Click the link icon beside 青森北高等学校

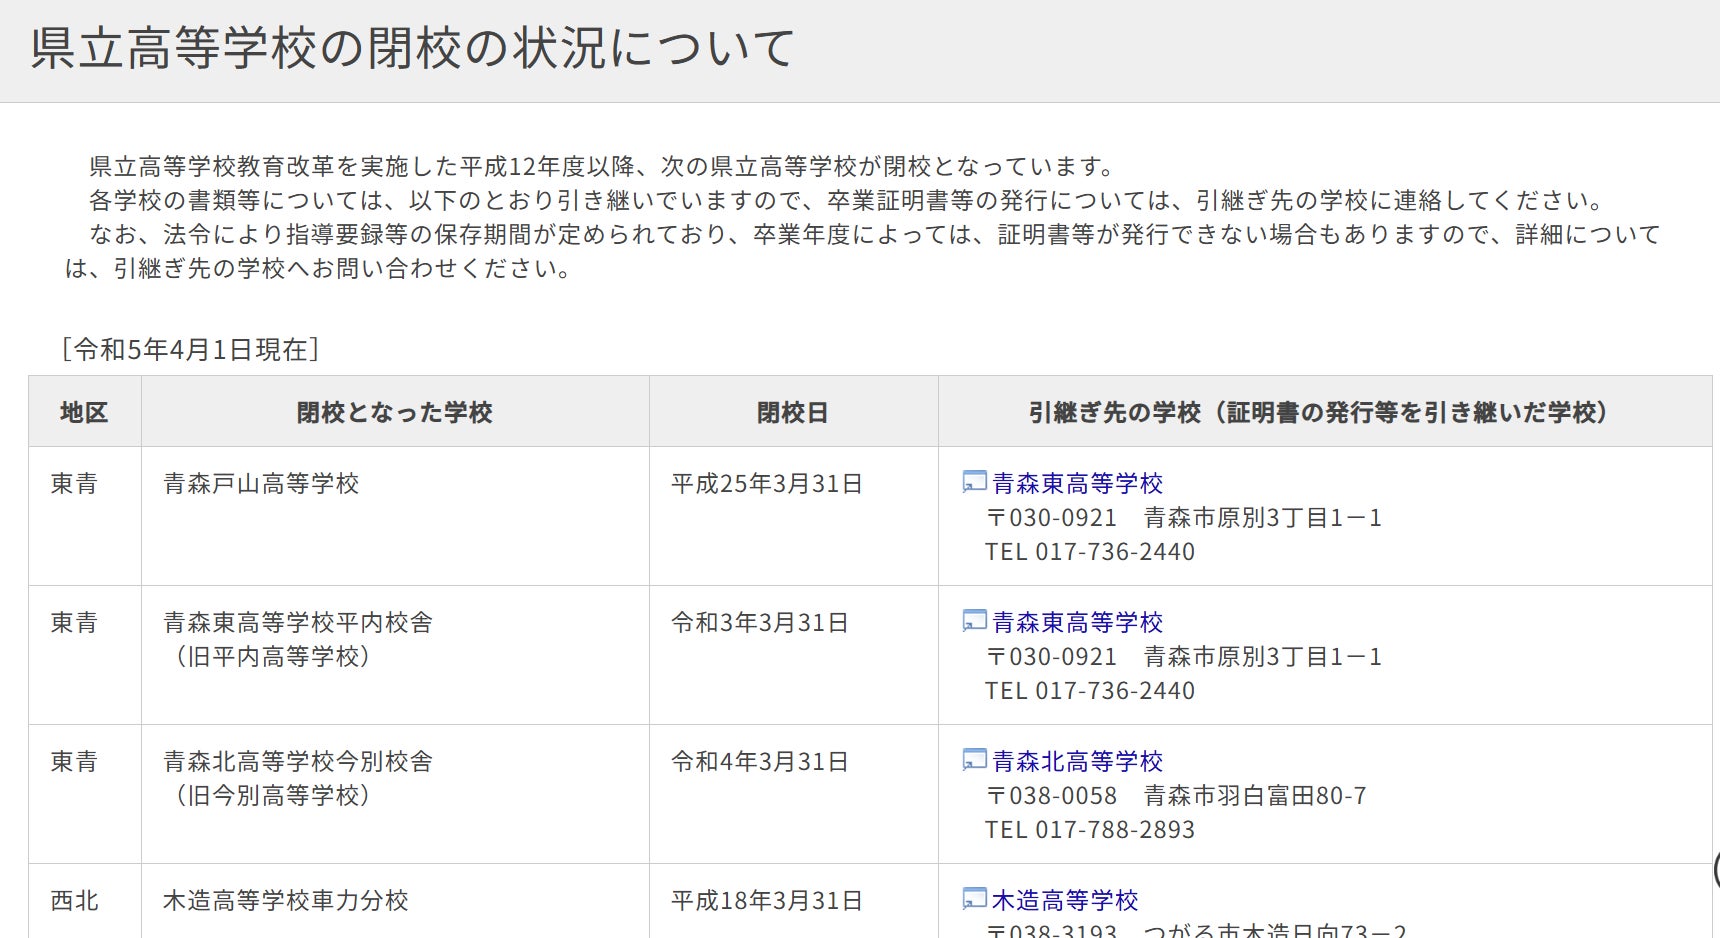pyautogui.click(x=973, y=761)
